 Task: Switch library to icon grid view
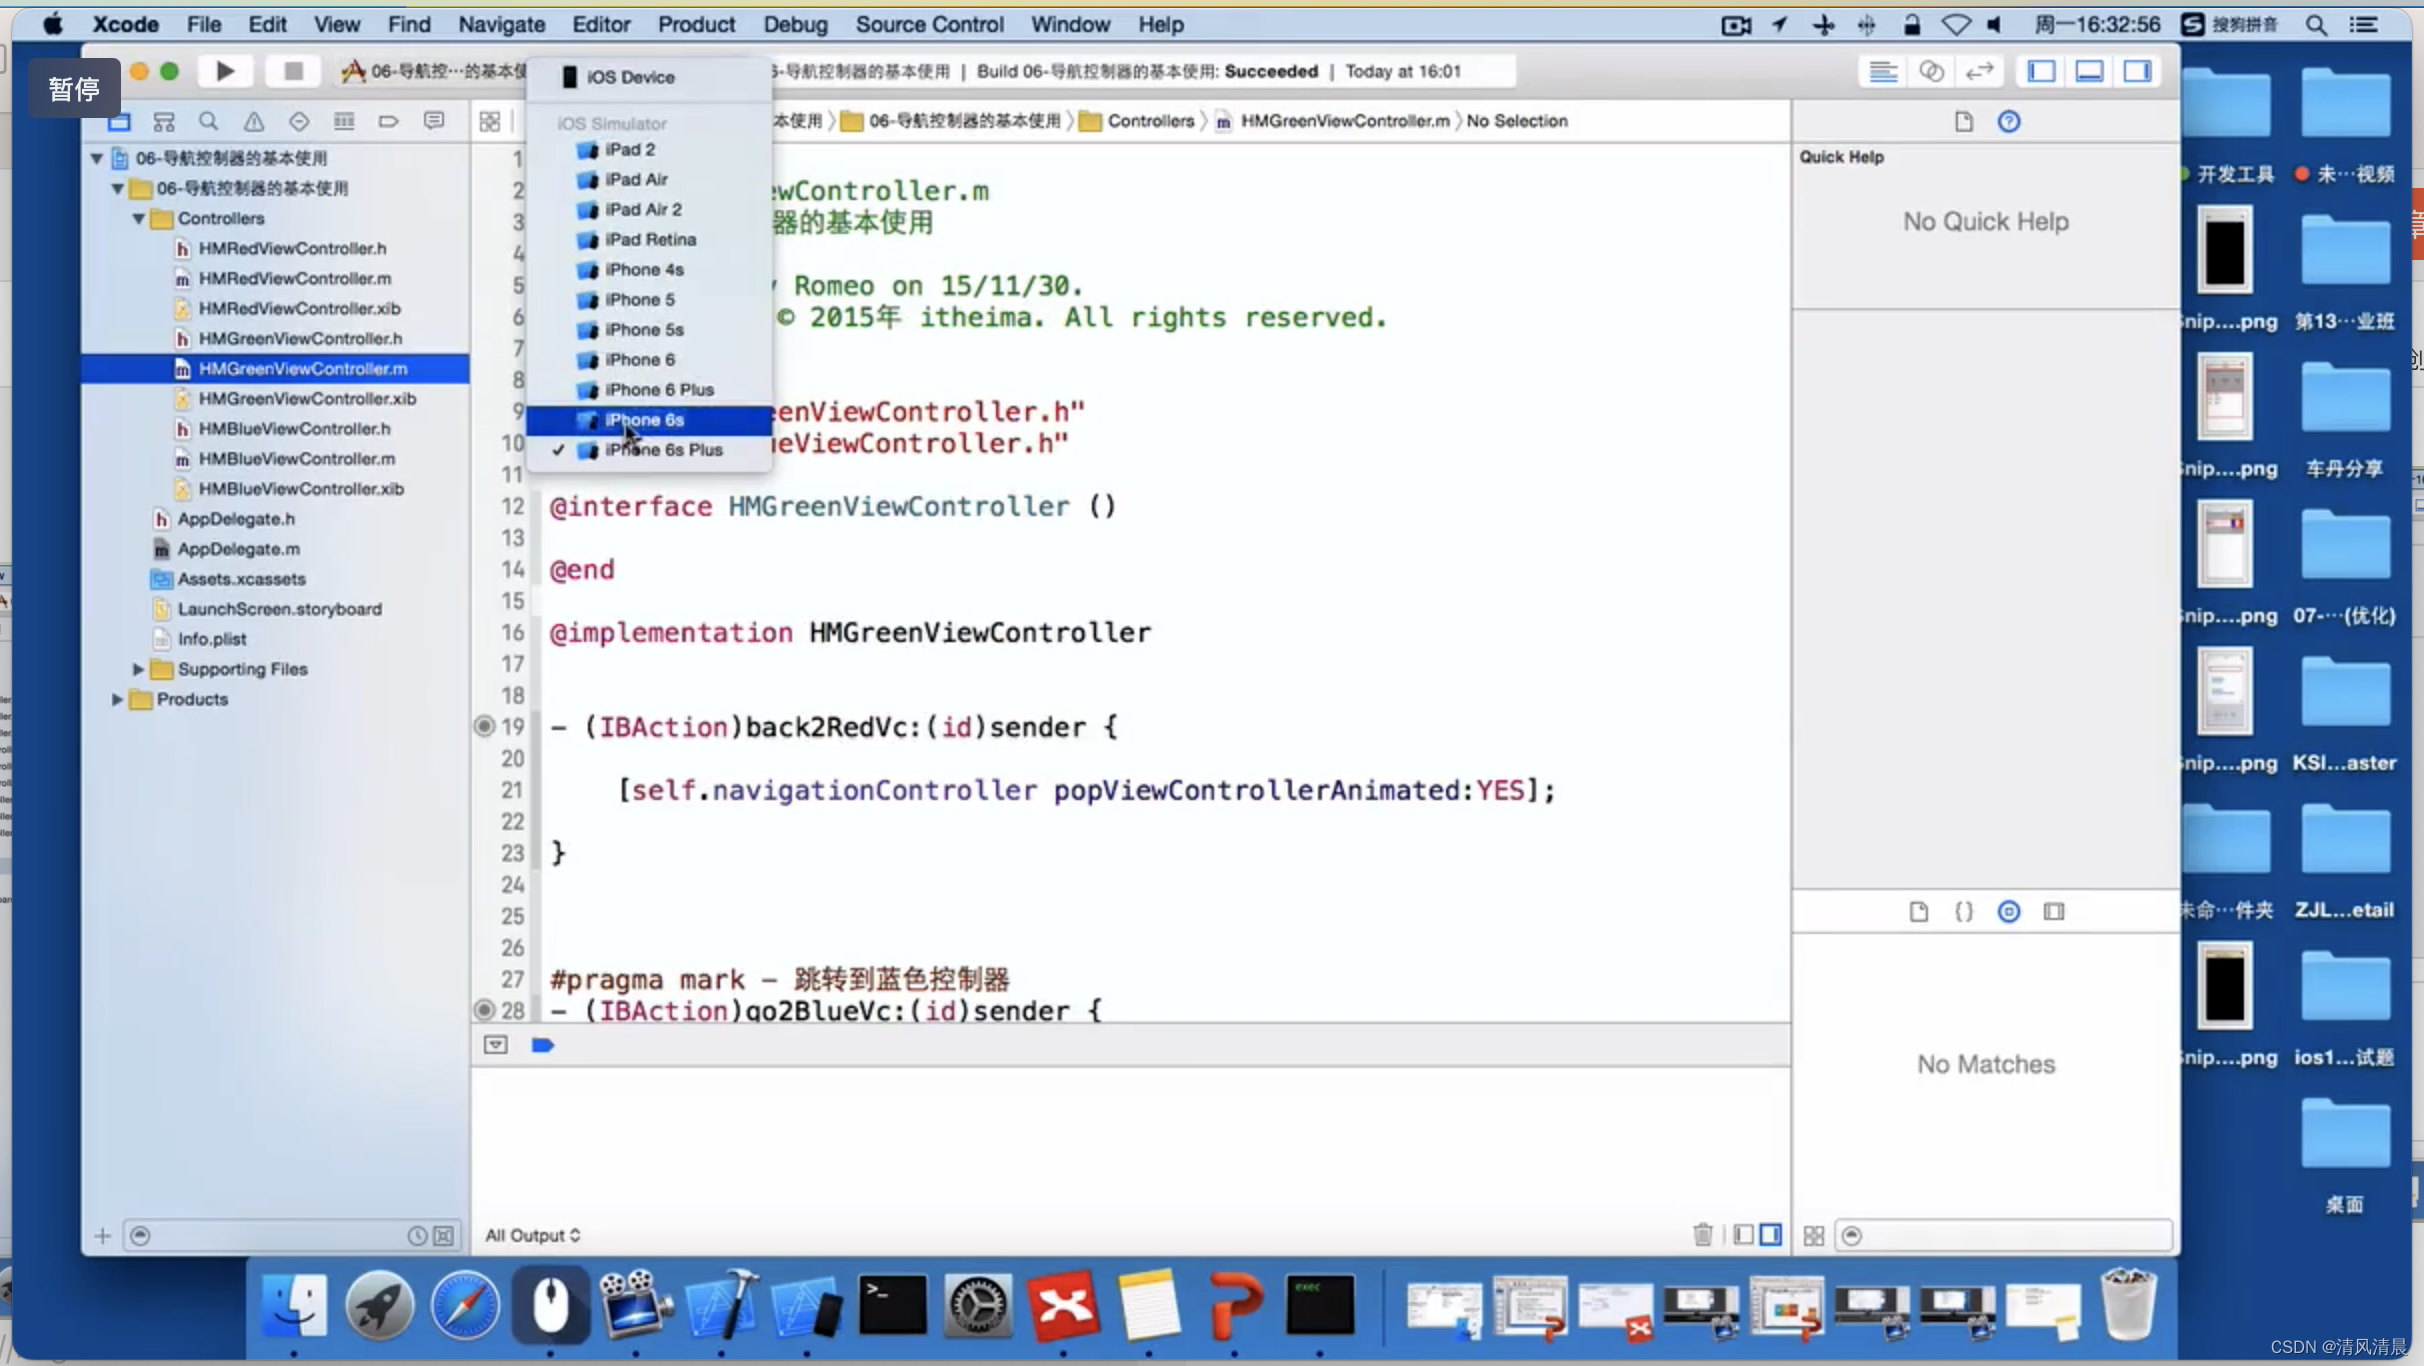click(x=1814, y=1236)
